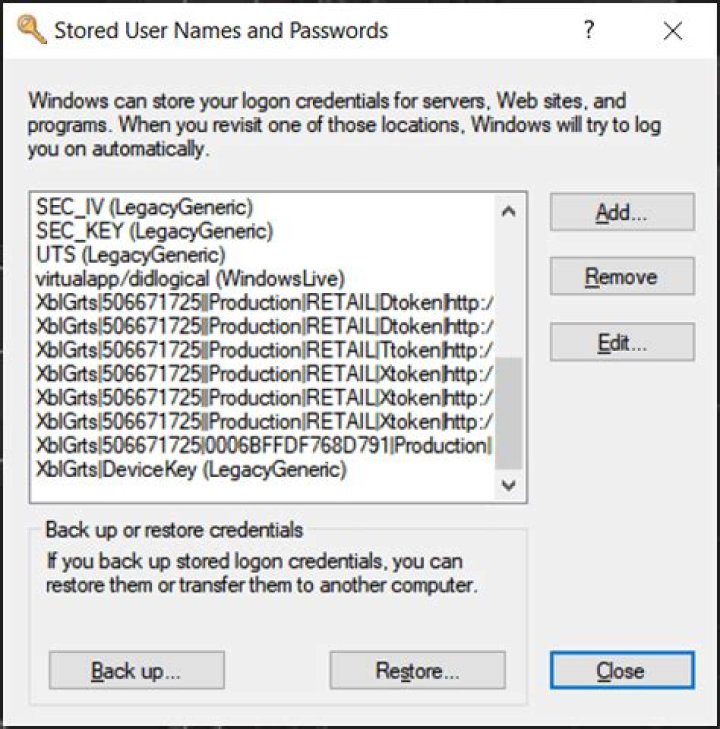This screenshot has height=729, width=720.
Task: Select the first XblGrts Dtoken entry
Action: tap(264, 302)
